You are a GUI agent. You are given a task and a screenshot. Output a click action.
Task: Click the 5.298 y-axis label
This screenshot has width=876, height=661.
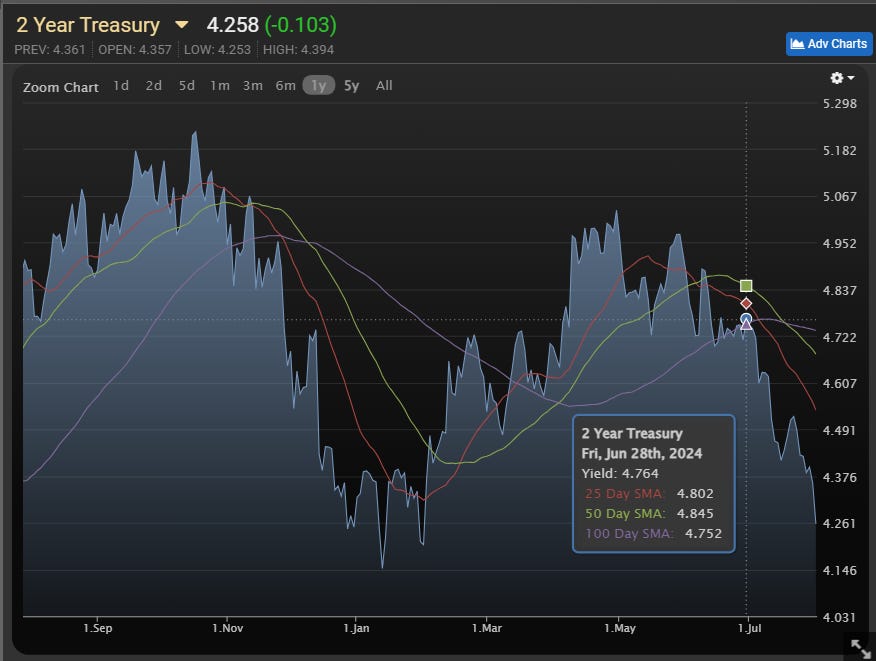tap(840, 103)
